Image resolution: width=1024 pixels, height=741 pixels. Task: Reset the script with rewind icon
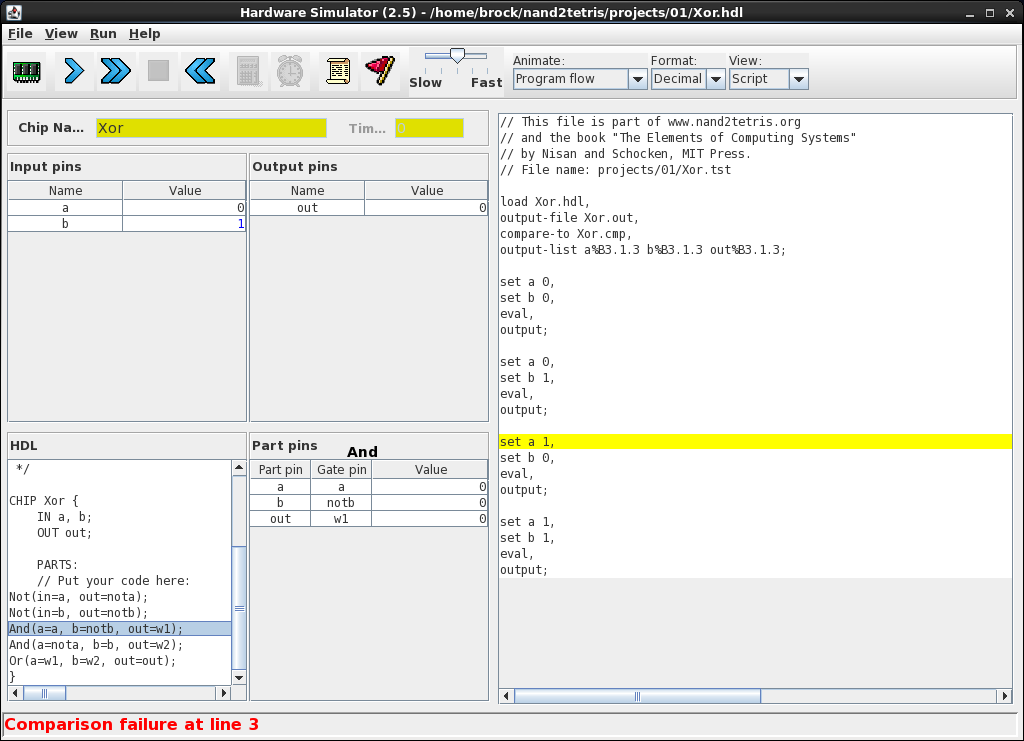tap(200, 71)
